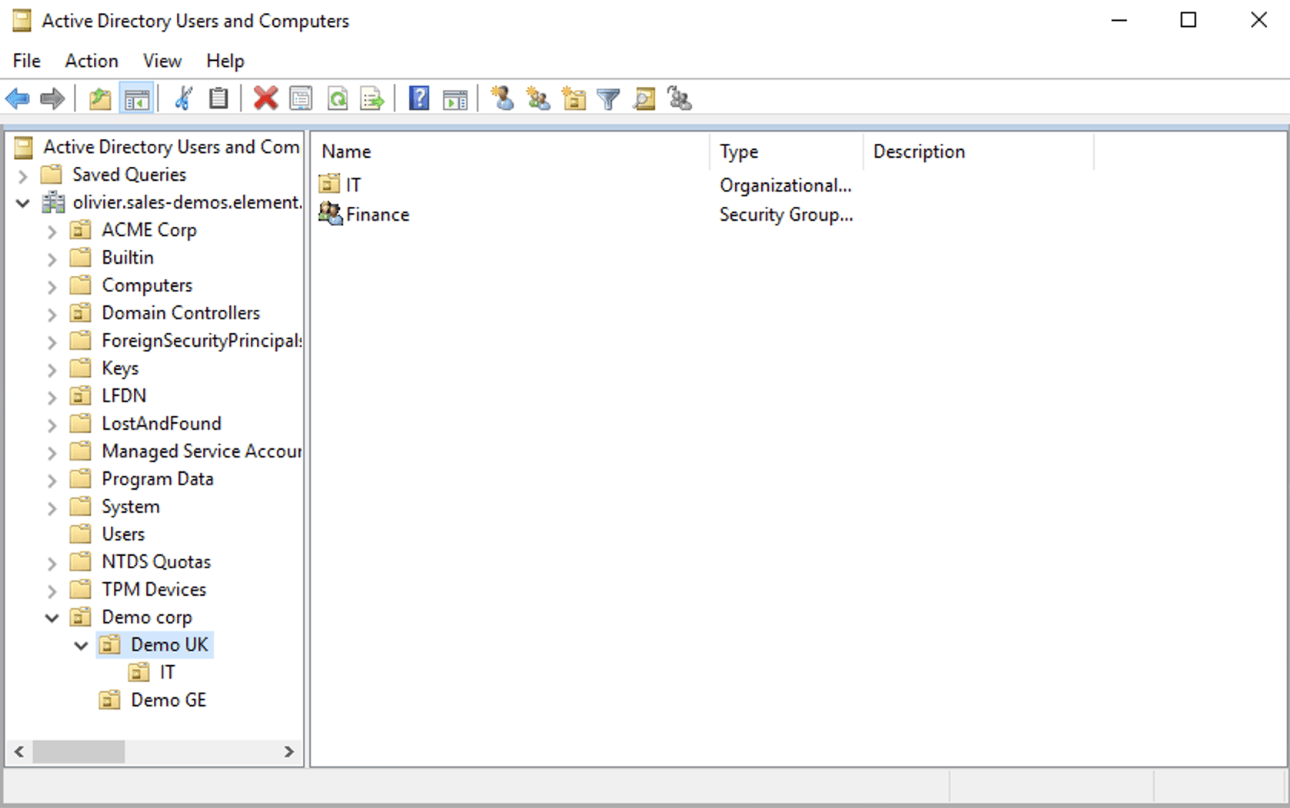Select ForeignSecurityPrincipals tree item

[x=200, y=340]
